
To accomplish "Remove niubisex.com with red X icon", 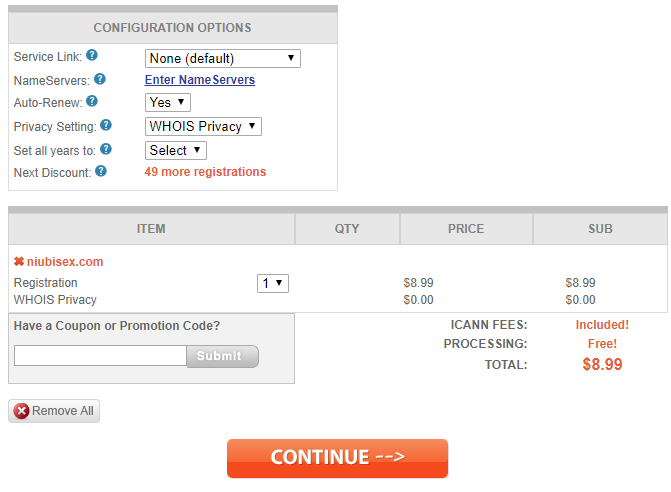I will pyautogui.click(x=18, y=262).
